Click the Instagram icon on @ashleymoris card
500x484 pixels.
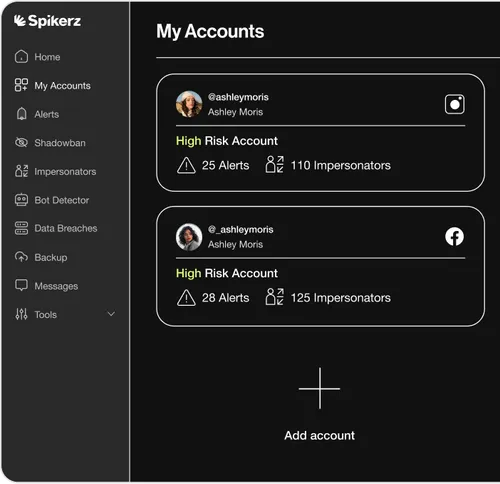[455, 104]
